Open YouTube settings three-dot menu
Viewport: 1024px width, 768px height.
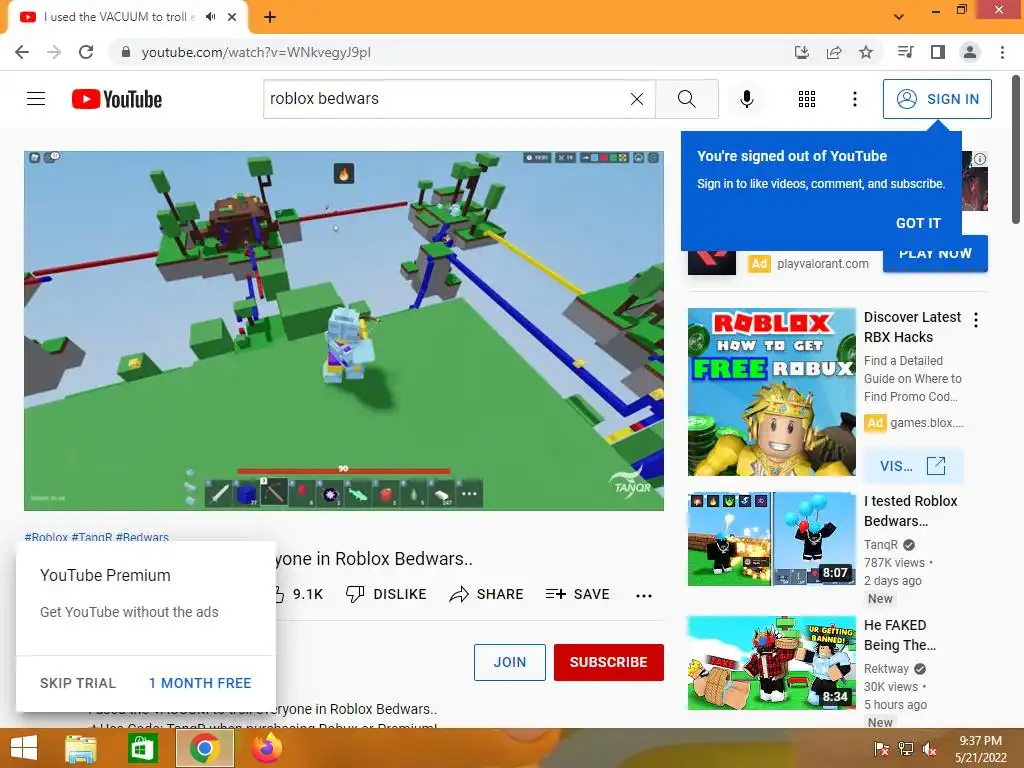tap(854, 99)
